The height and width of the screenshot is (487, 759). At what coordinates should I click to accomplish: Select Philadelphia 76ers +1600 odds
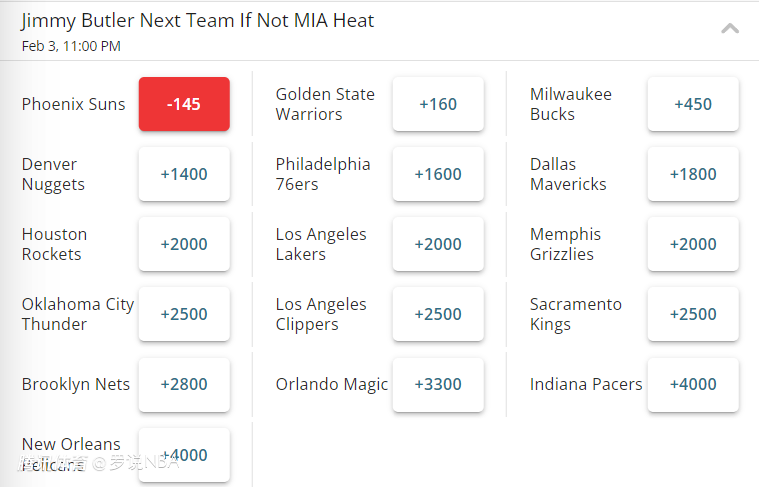[x=438, y=174]
